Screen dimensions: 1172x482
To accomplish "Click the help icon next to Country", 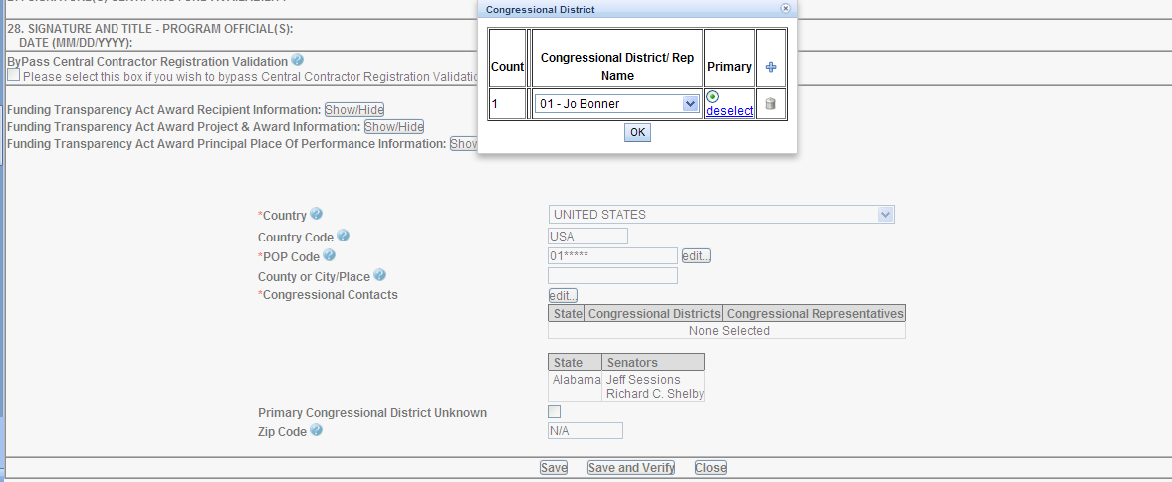I will pyautogui.click(x=317, y=214).
